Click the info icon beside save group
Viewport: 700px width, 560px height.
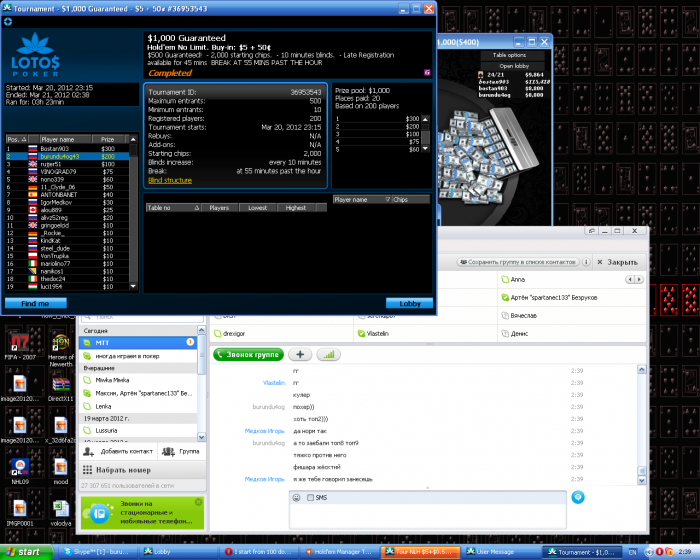(x=586, y=262)
